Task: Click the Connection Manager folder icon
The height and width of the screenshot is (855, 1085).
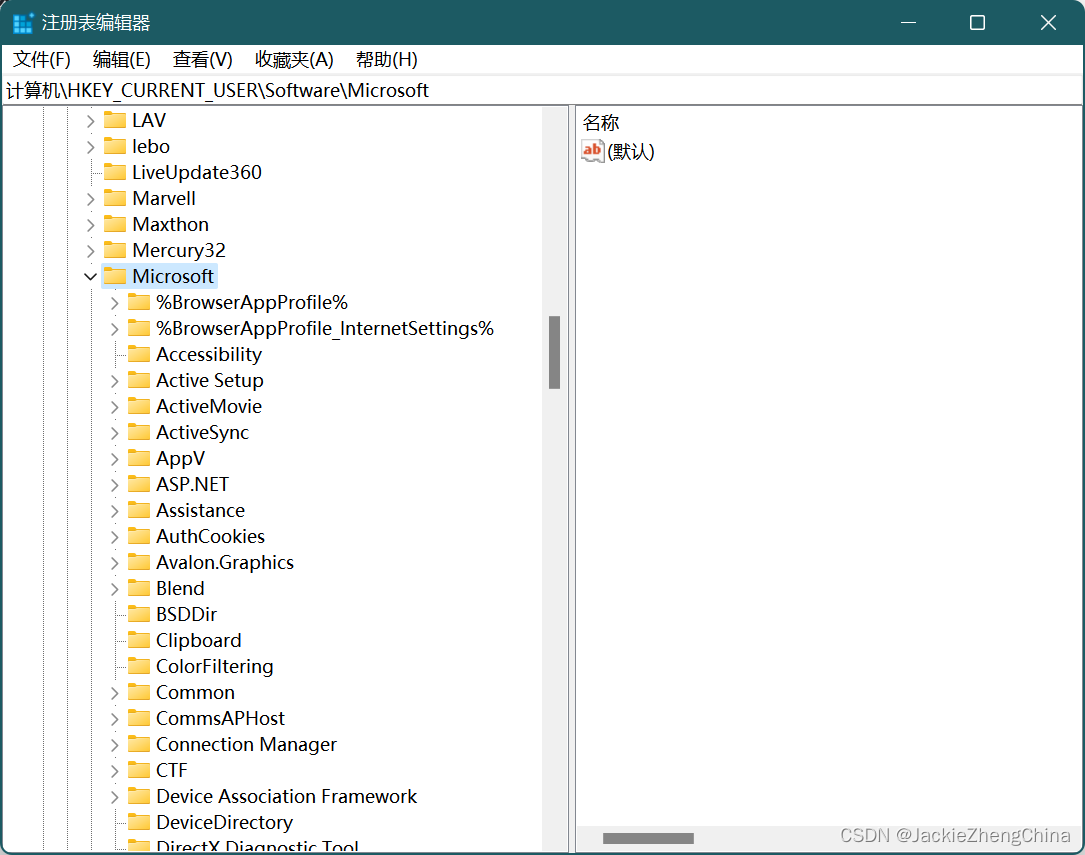Action: point(139,744)
